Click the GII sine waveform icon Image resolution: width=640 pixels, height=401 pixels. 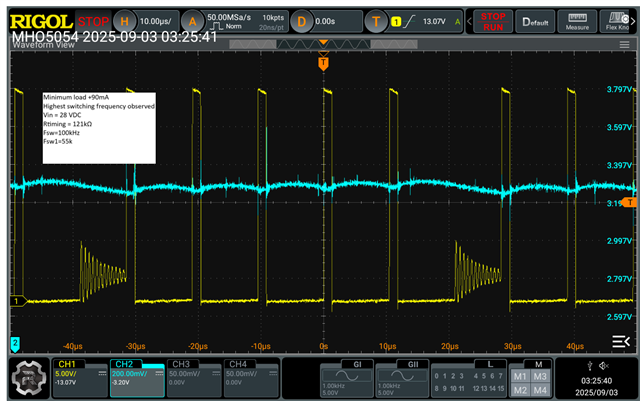pos(402,376)
